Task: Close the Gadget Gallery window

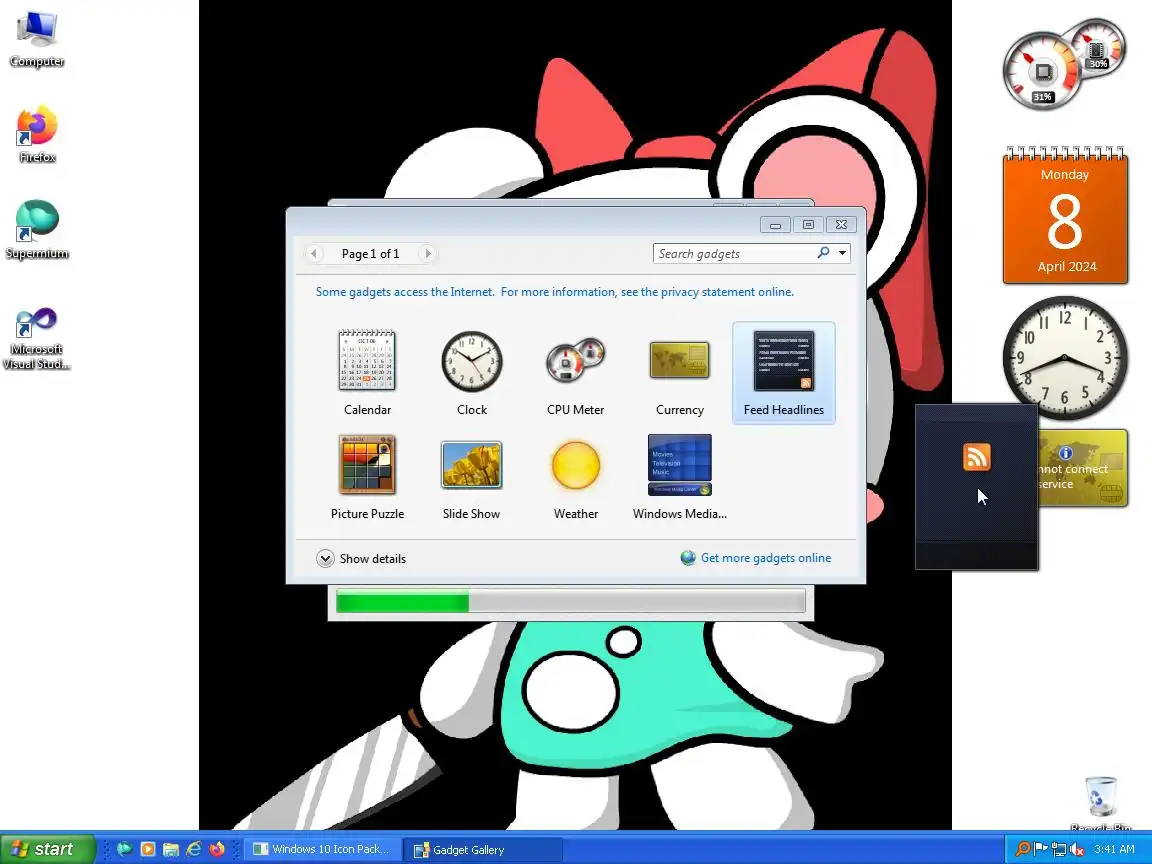Action: (x=841, y=225)
